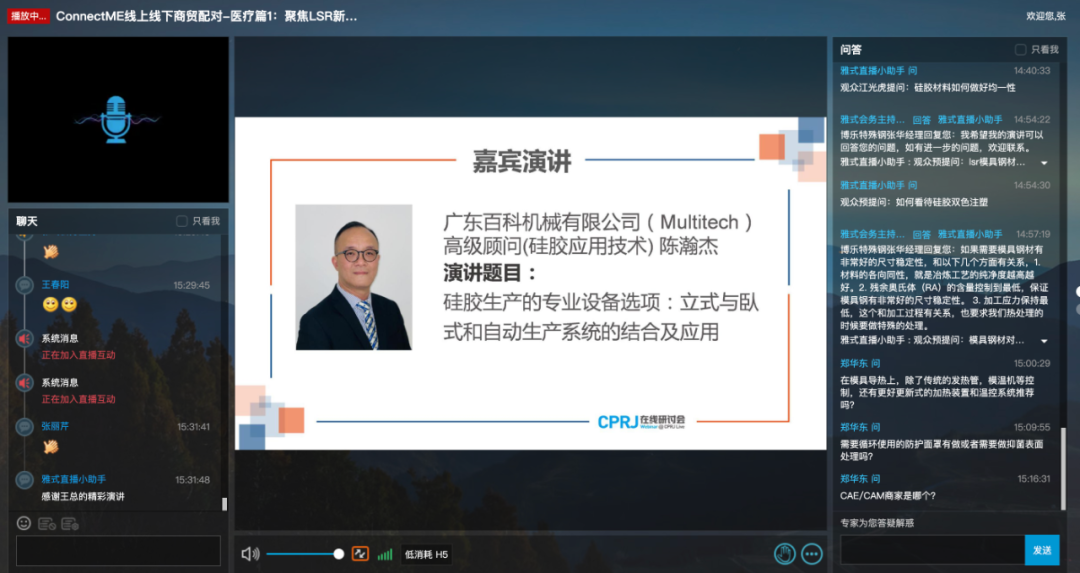Click the 问答 panel title

tap(851, 50)
